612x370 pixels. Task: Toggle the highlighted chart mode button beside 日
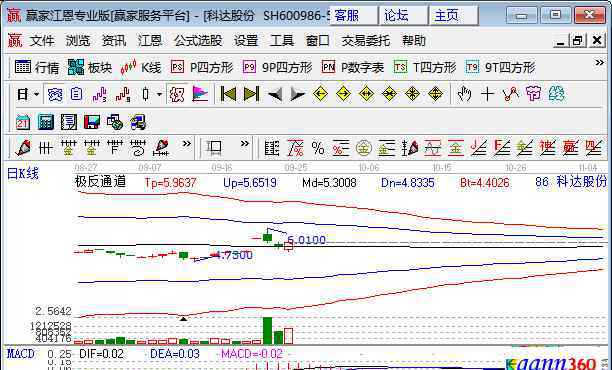[x=55, y=94]
